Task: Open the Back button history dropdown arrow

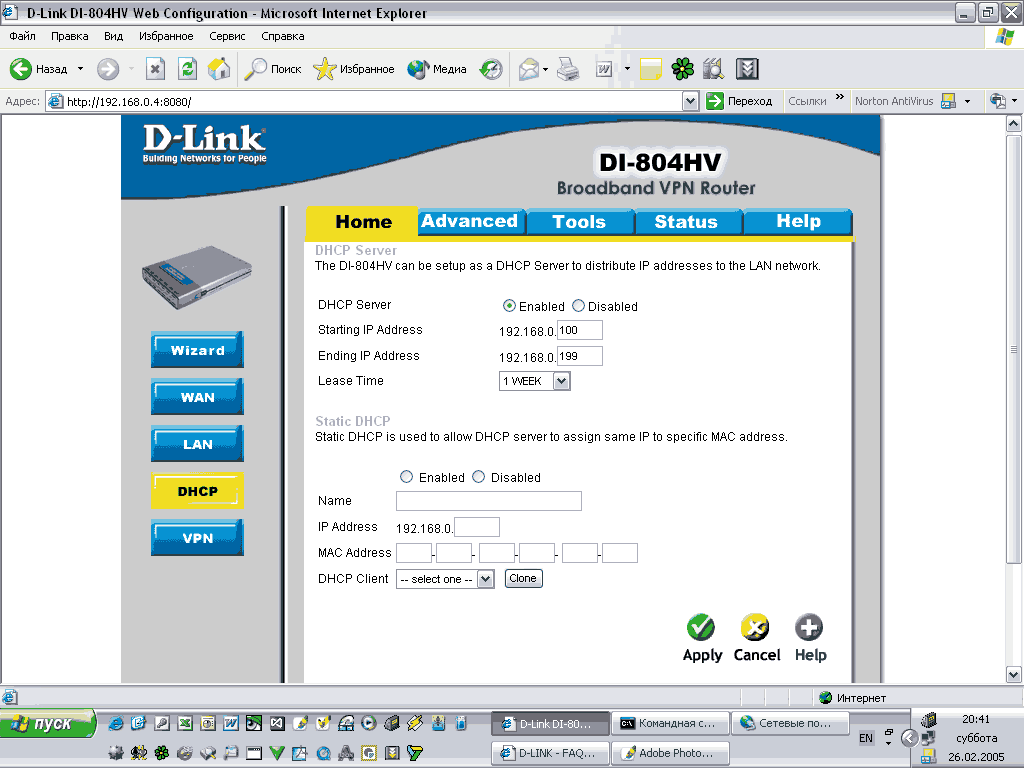Action: pos(80,69)
